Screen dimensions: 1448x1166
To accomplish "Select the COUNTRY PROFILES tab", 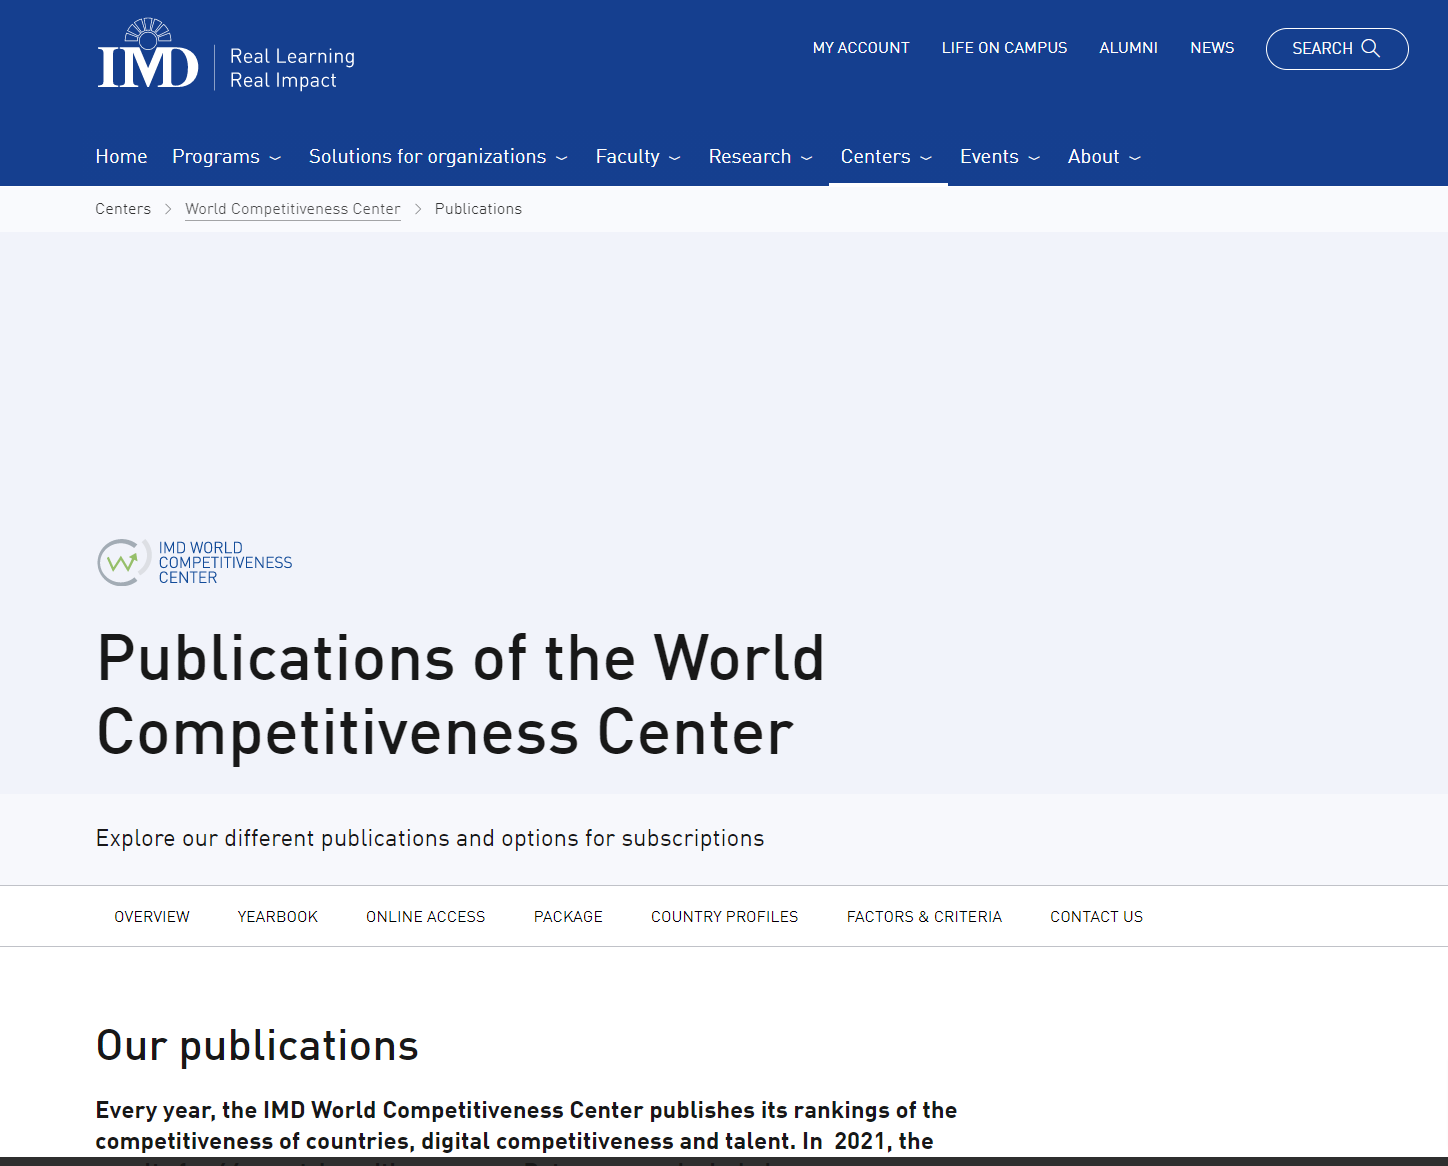I will pyautogui.click(x=725, y=917).
